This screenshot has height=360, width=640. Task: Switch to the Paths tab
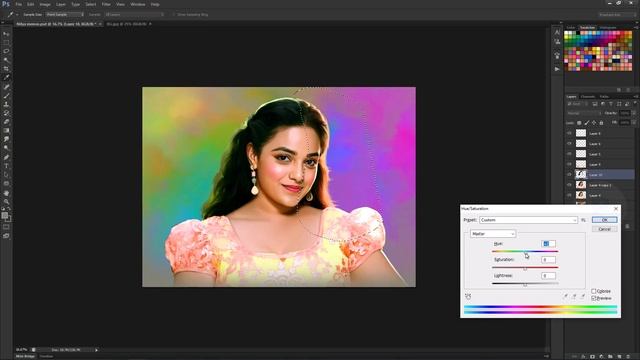[x=604, y=97]
